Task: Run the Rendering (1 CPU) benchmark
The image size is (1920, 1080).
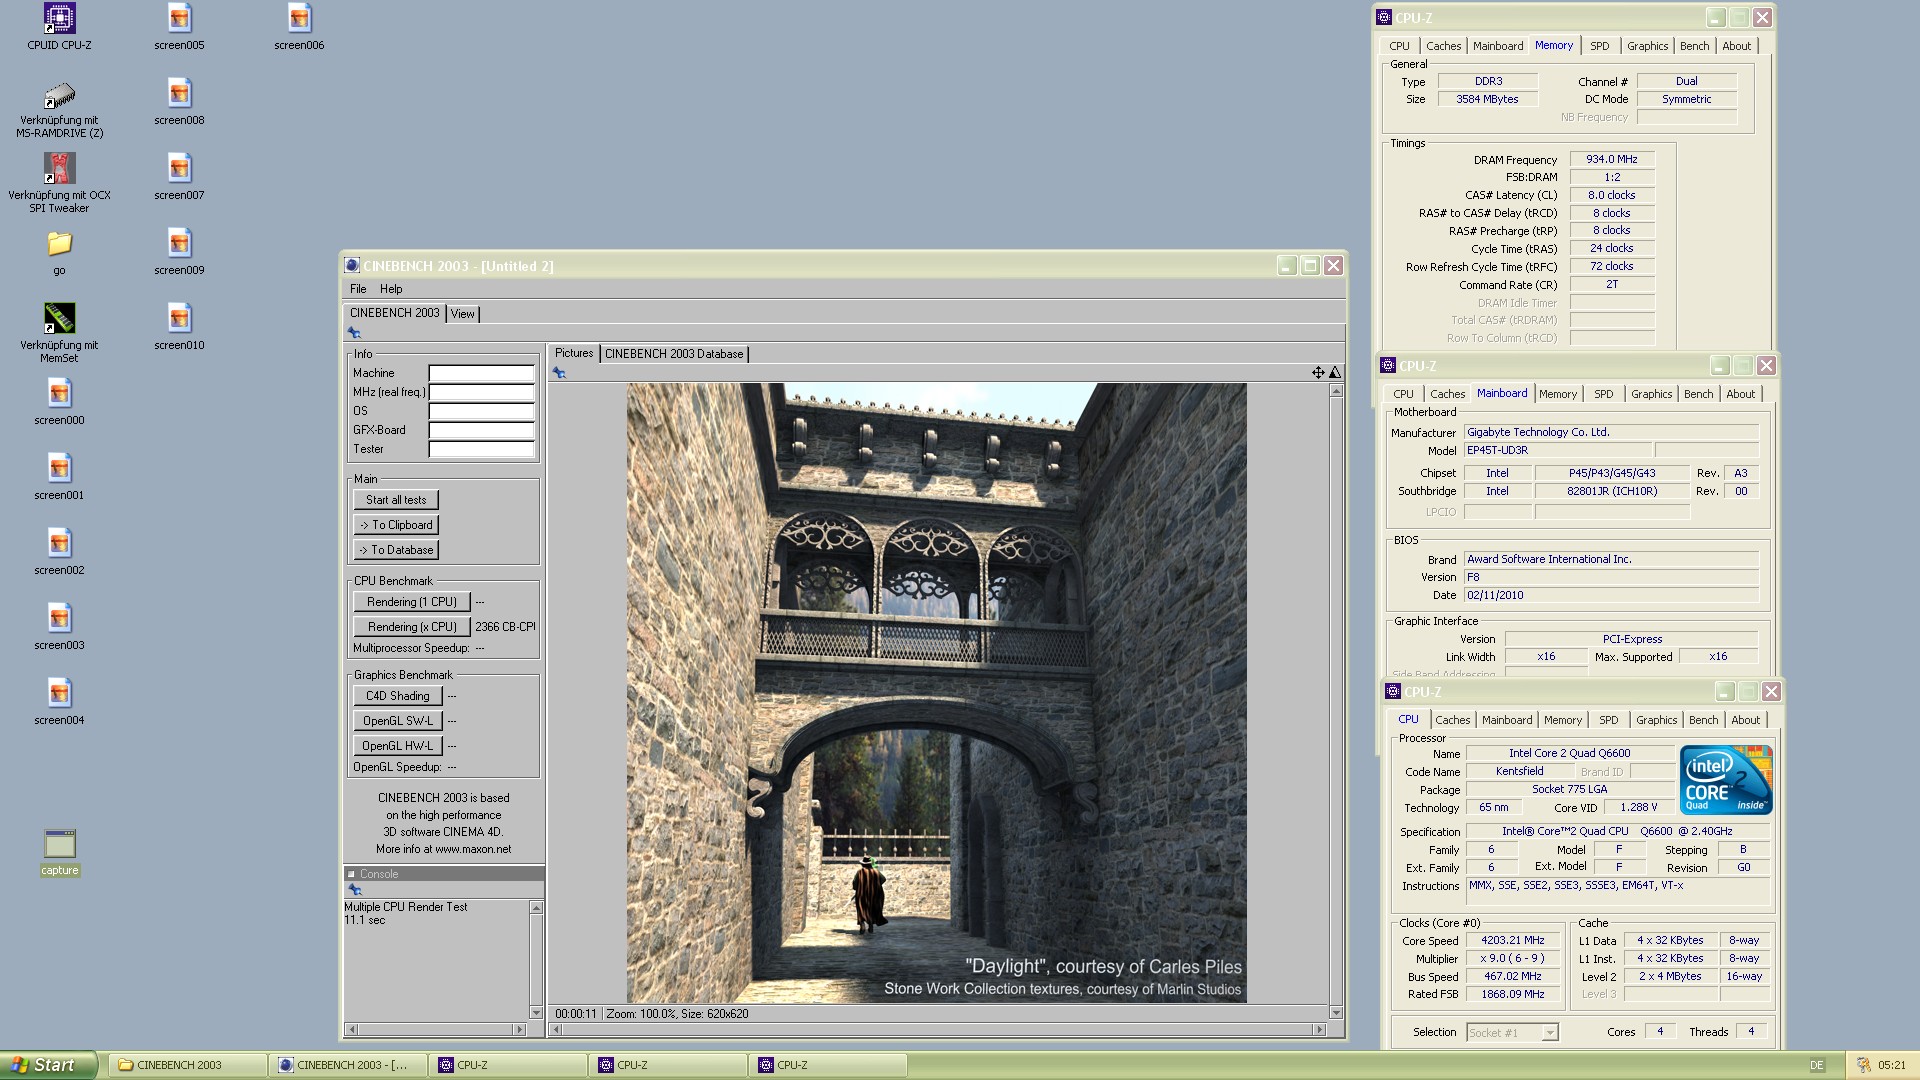Action: coord(412,602)
